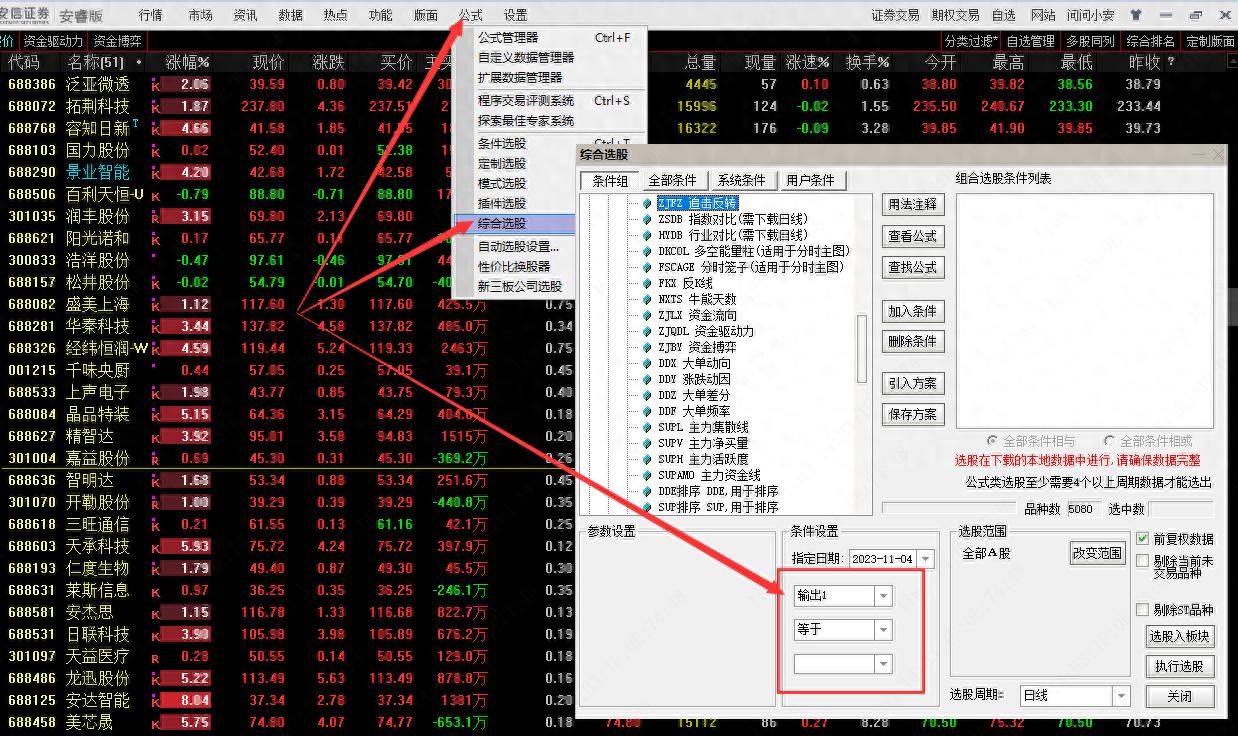This screenshot has height=736, width=1238.
Task: Select the ZJFZ 追击反转 formula icon
Action: 647,204
